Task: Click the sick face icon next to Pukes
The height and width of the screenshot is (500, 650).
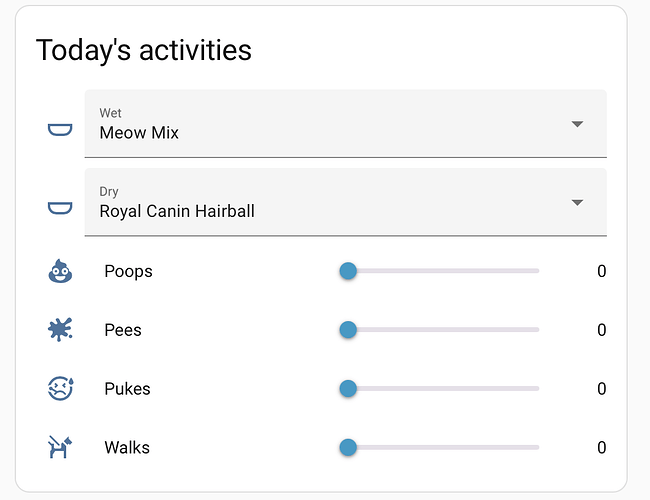Action: coord(61,388)
